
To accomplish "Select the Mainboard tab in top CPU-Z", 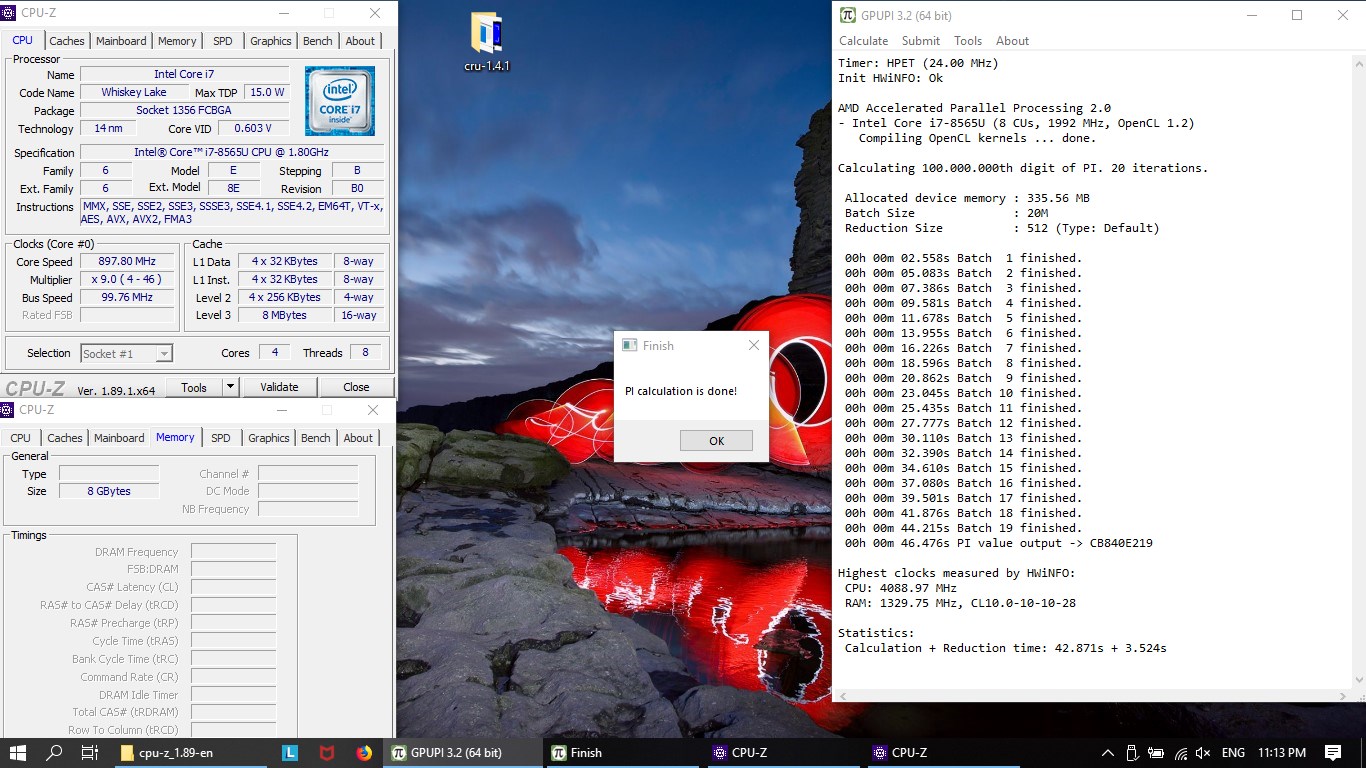I will [x=122, y=41].
